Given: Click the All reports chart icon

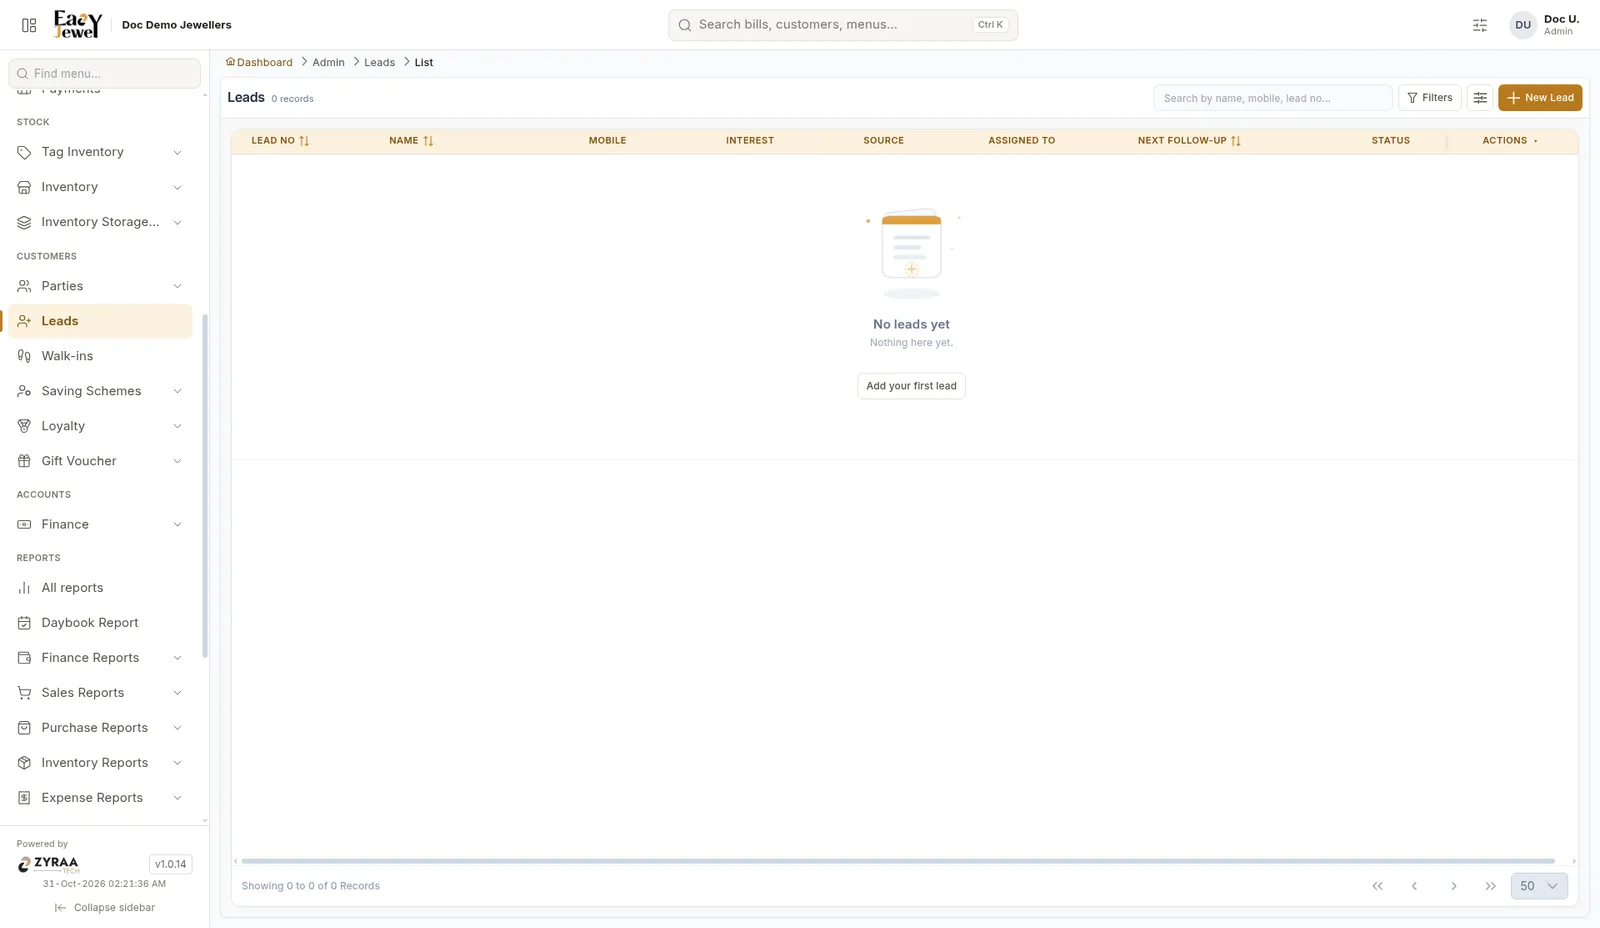Looking at the screenshot, I should pyautogui.click(x=24, y=588).
